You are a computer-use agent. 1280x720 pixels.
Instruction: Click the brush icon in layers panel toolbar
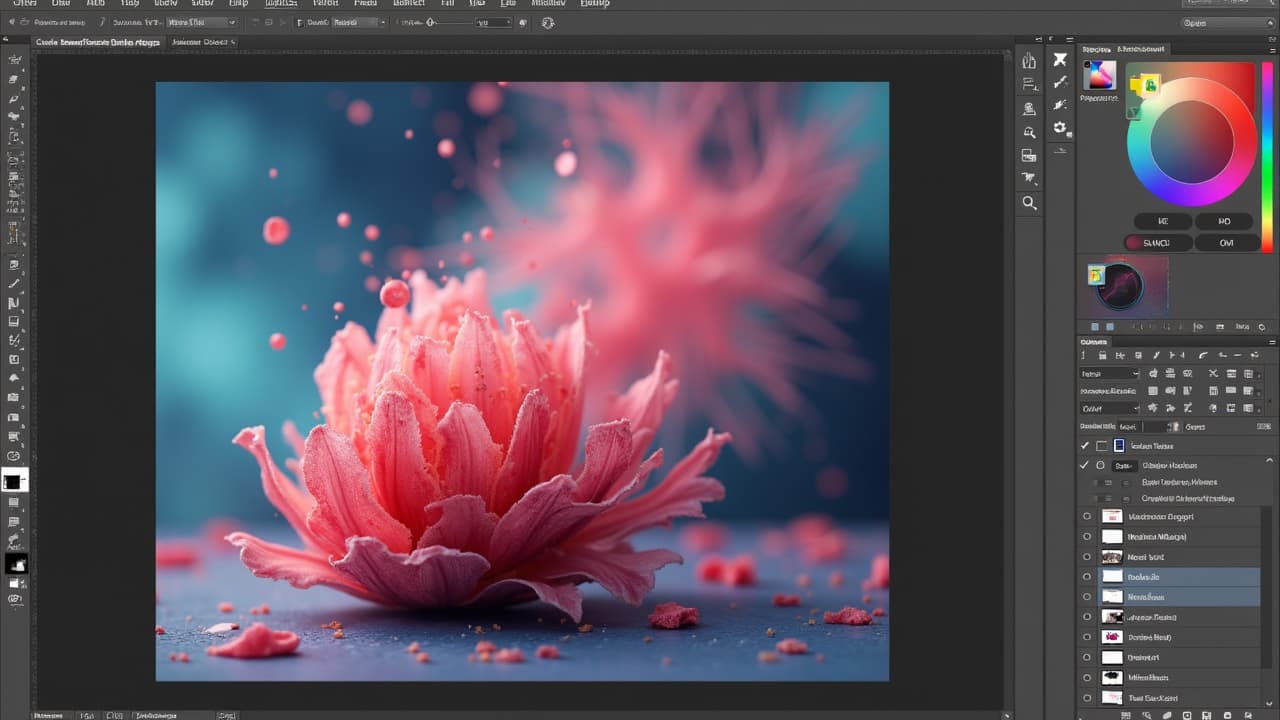[x=1156, y=356]
